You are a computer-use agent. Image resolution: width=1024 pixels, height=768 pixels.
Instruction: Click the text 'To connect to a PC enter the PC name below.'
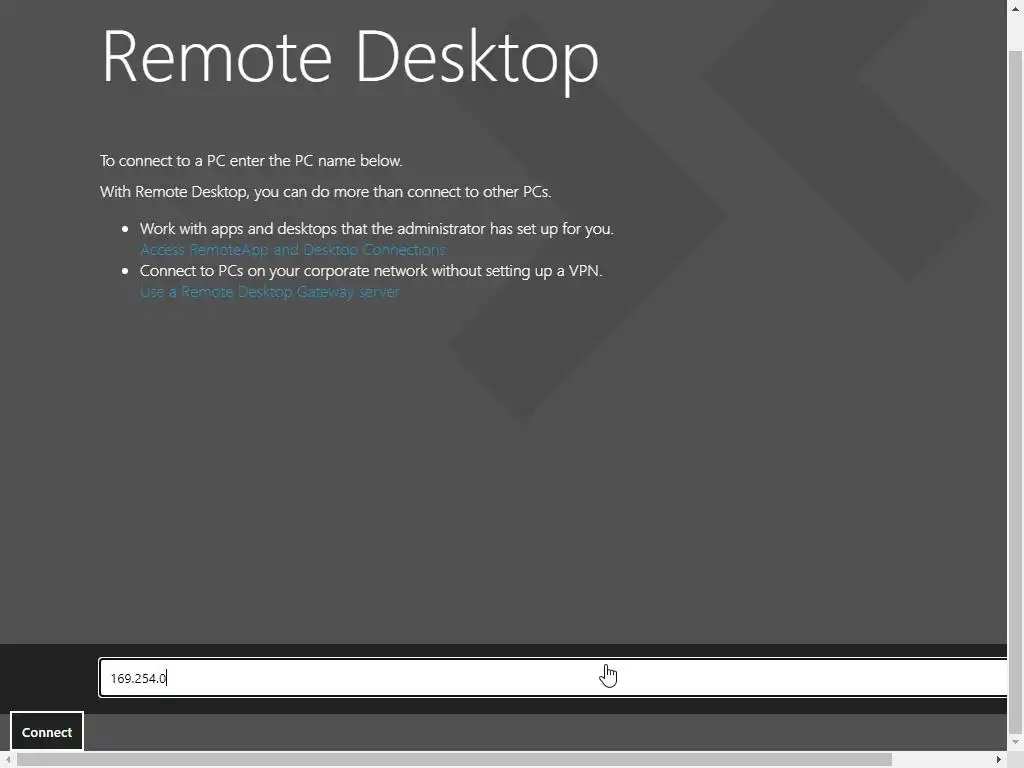tap(251, 161)
